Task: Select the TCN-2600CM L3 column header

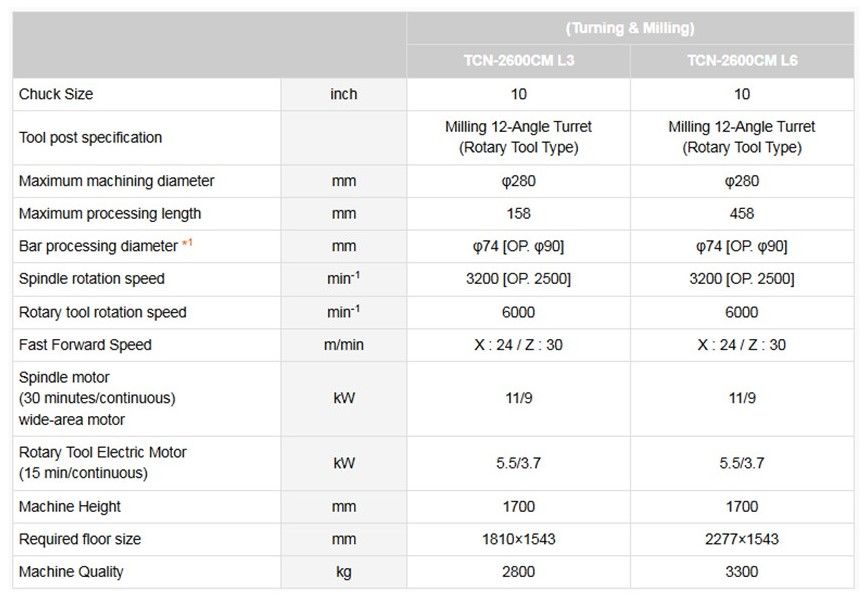Action: point(518,60)
